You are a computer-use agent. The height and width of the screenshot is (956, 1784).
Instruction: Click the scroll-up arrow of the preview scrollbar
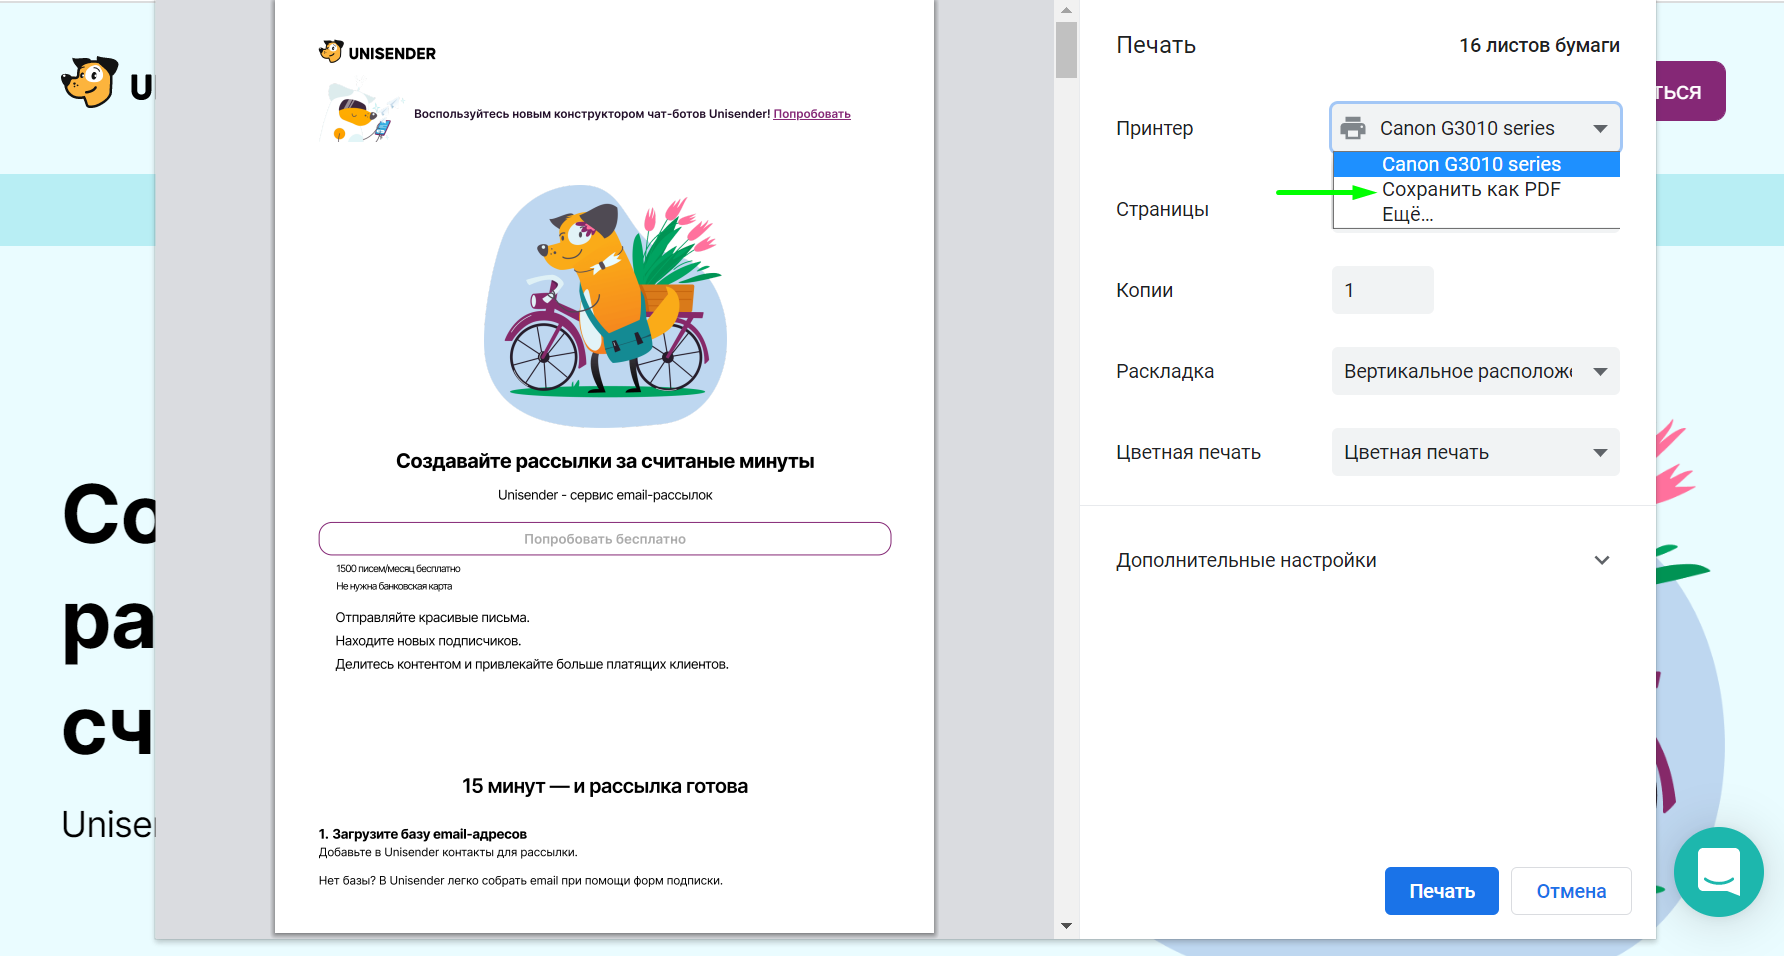[x=1066, y=10]
